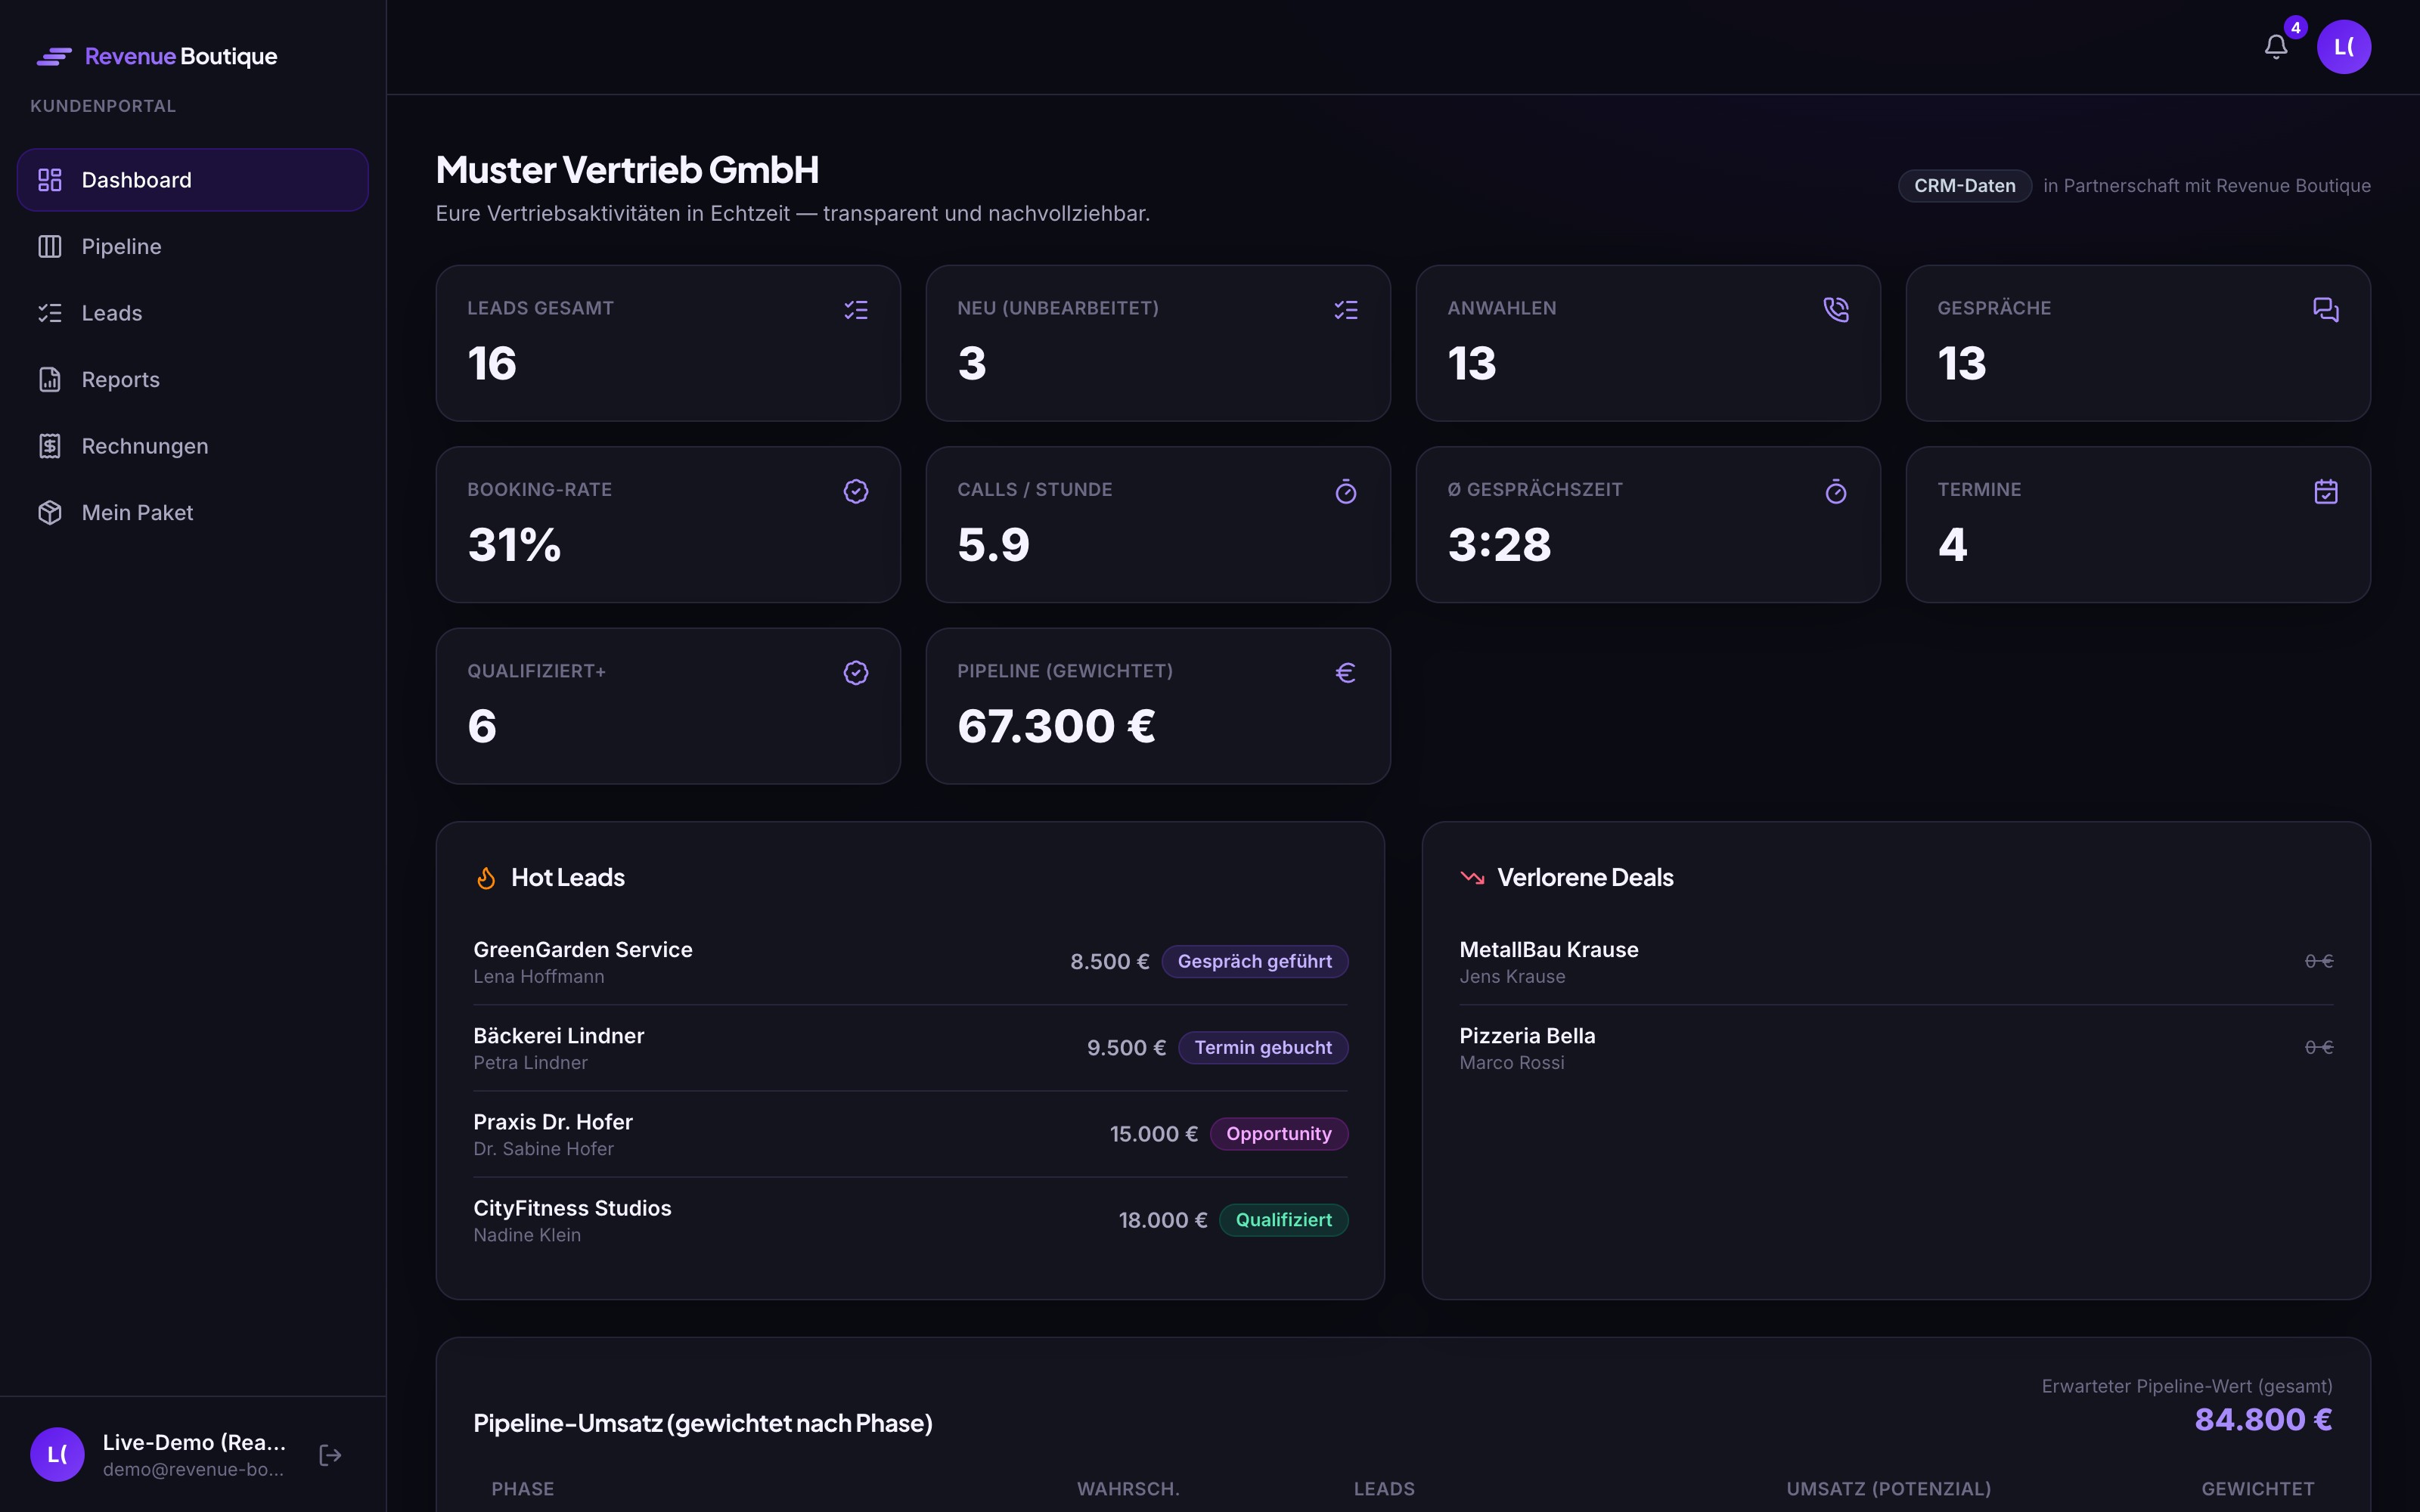Click the logout icon in sidebar footer
Screen dimensions: 2420x1512
click(x=330, y=1455)
